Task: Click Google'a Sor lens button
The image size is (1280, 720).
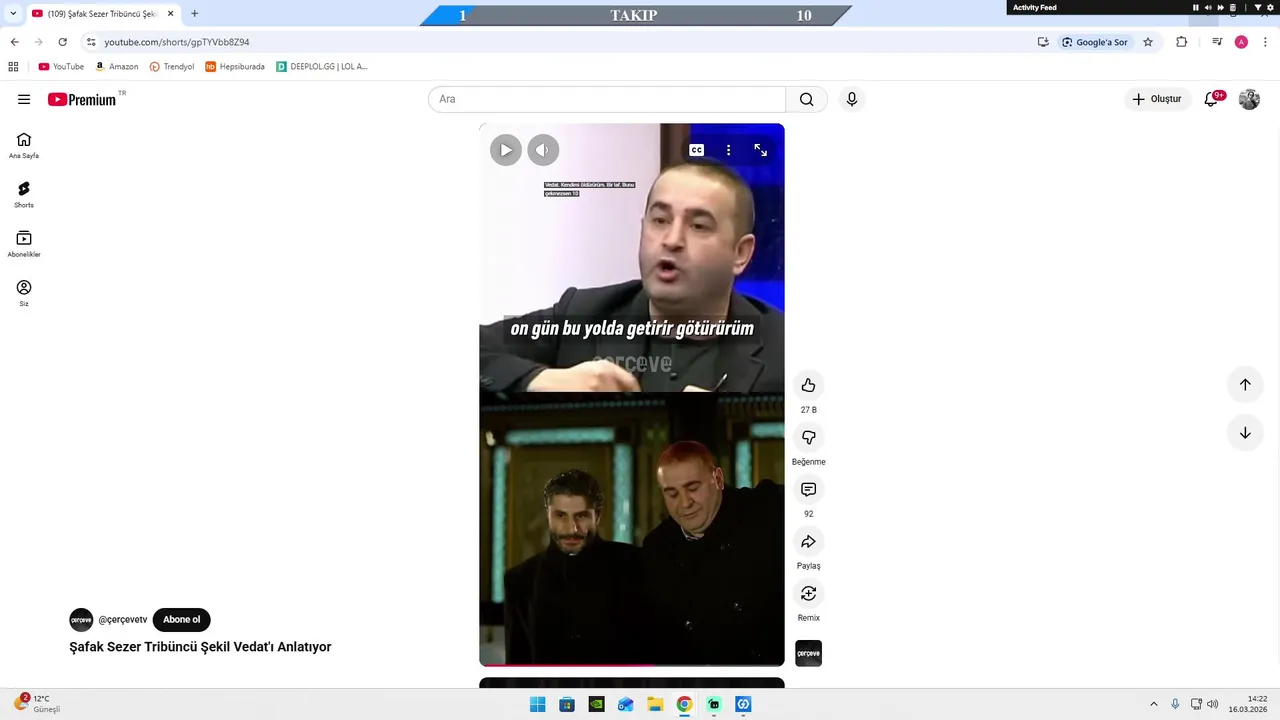Action: (1095, 42)
